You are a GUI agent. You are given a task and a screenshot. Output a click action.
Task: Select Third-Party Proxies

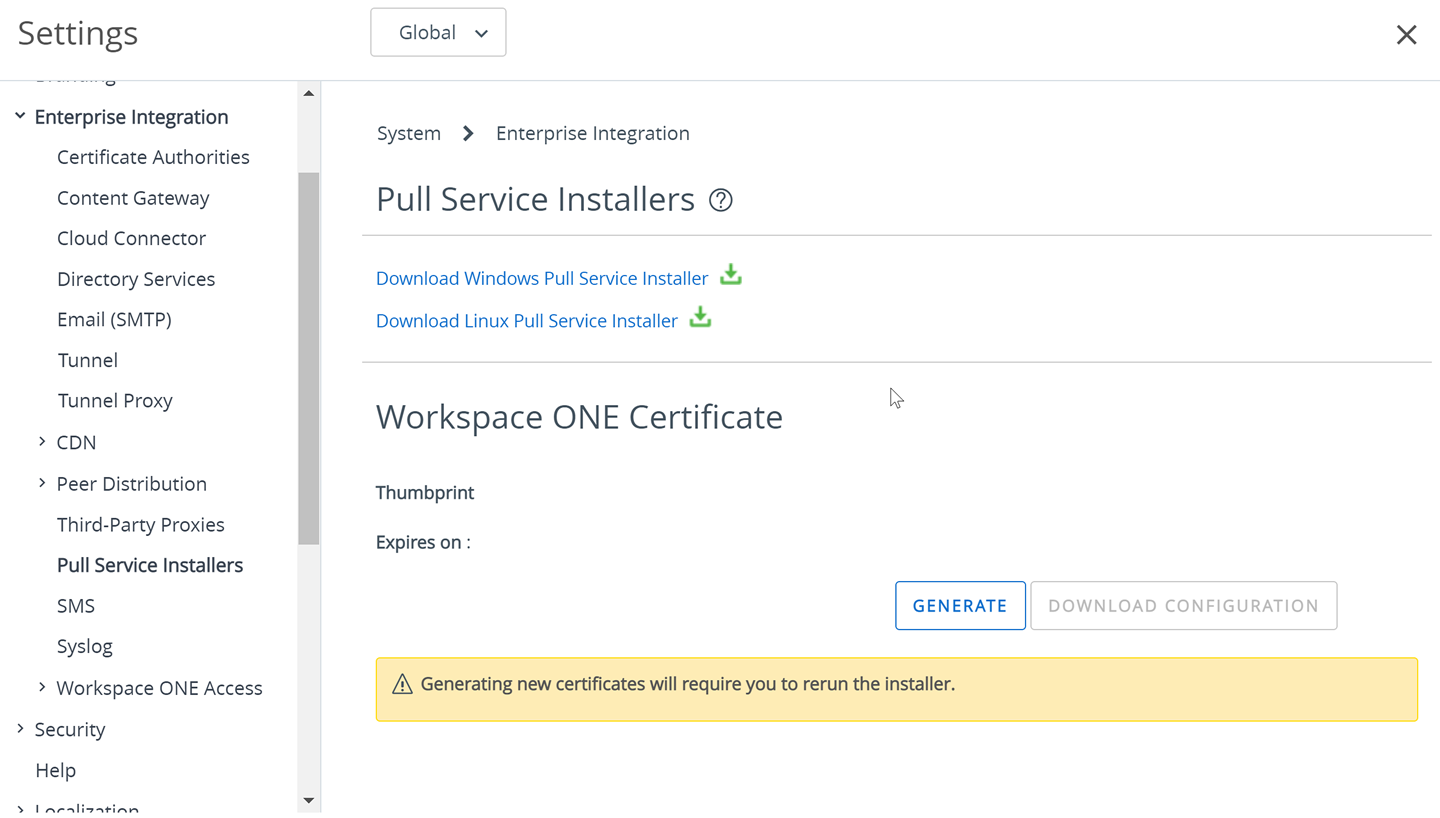140,524
